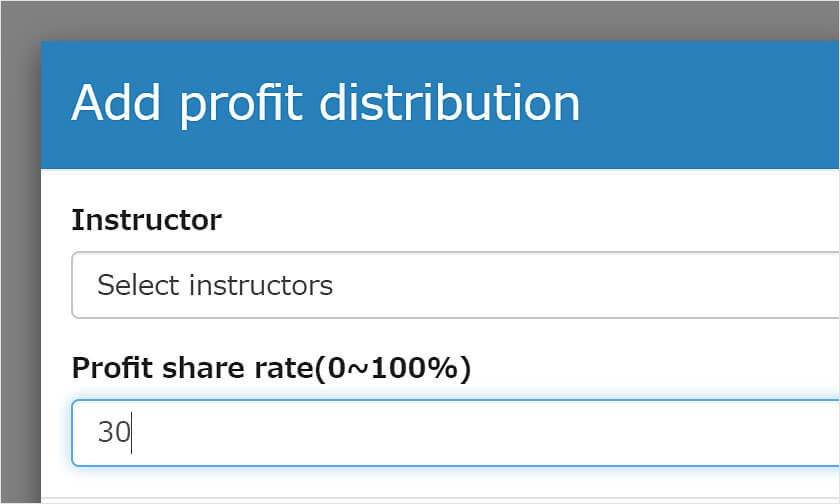The image size is (840, 504).
Task: Click the dimmed overlay above the dialog header
Action: 420,20
